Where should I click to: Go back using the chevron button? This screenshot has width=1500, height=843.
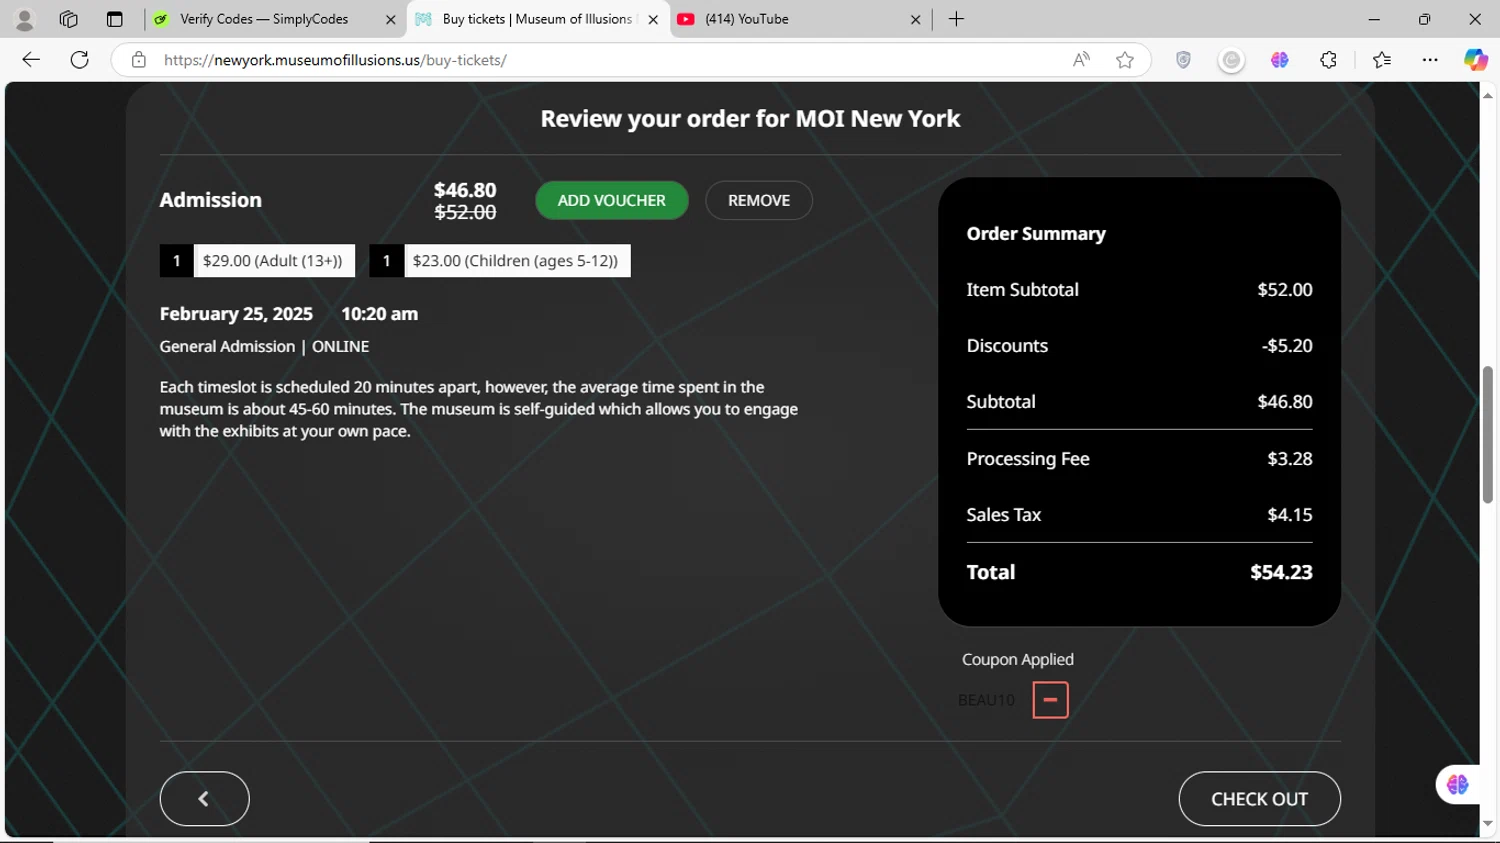(204, 799)
